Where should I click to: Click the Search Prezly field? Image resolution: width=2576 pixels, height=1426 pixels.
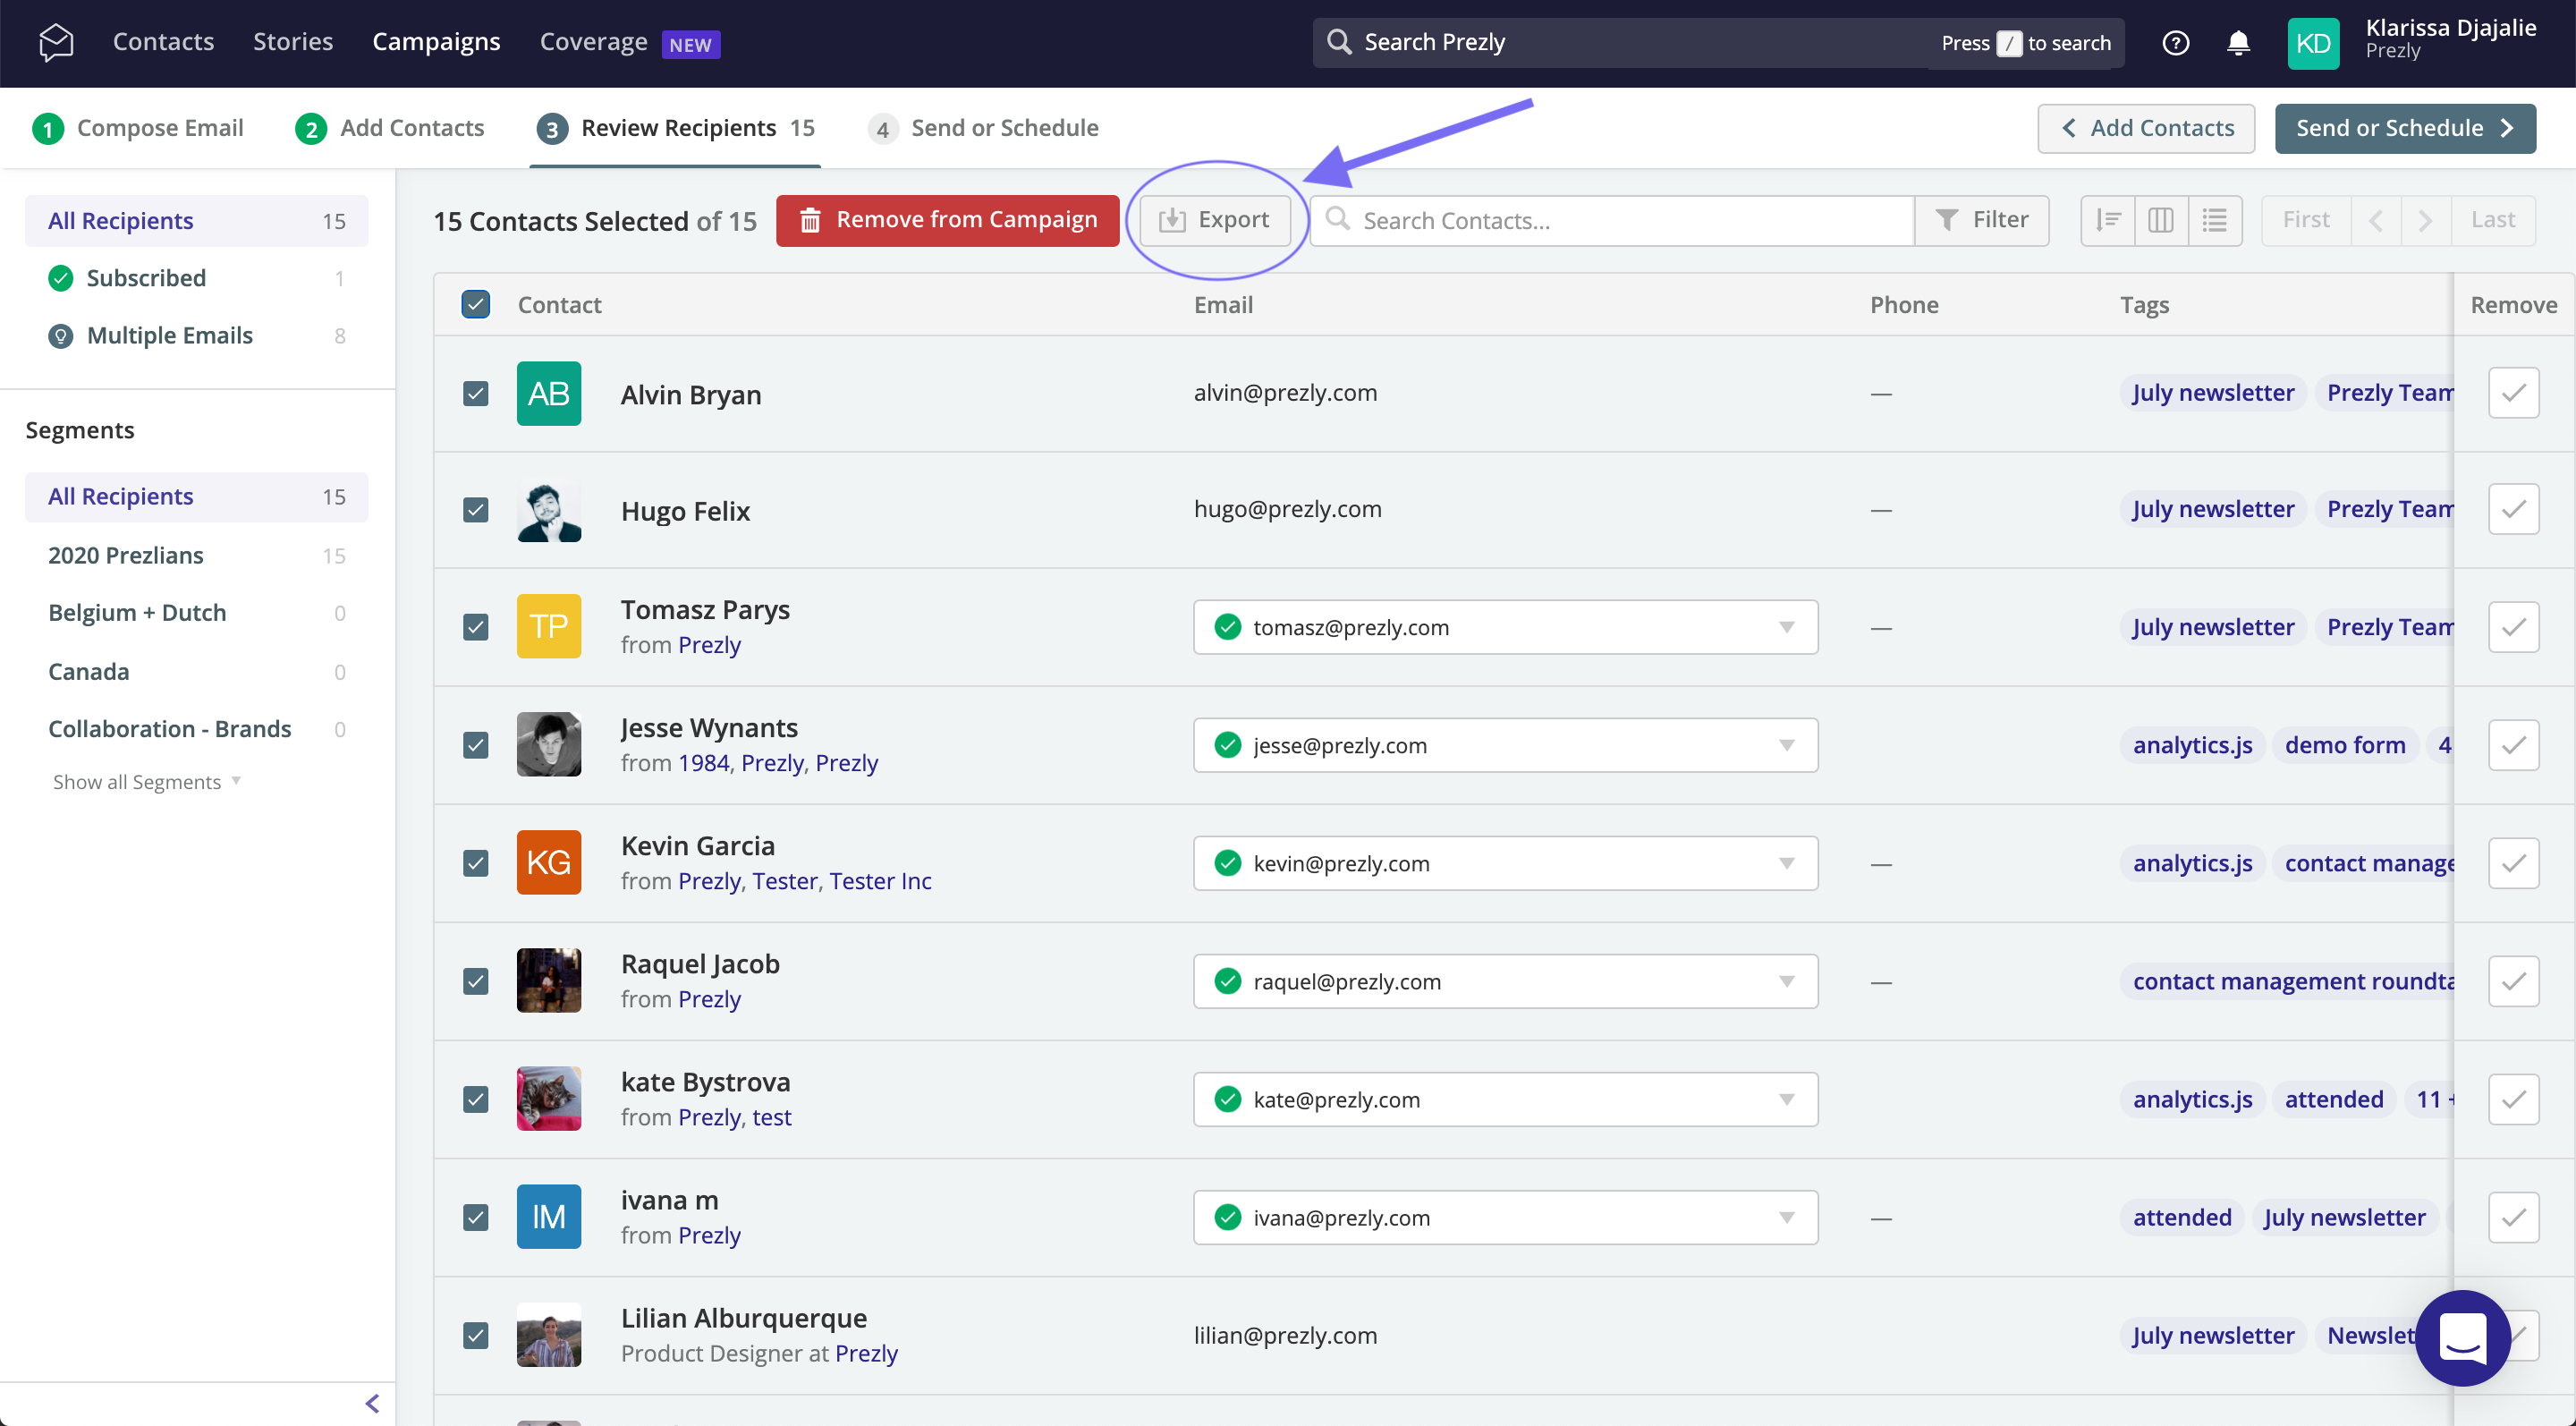click(1718, 42)
